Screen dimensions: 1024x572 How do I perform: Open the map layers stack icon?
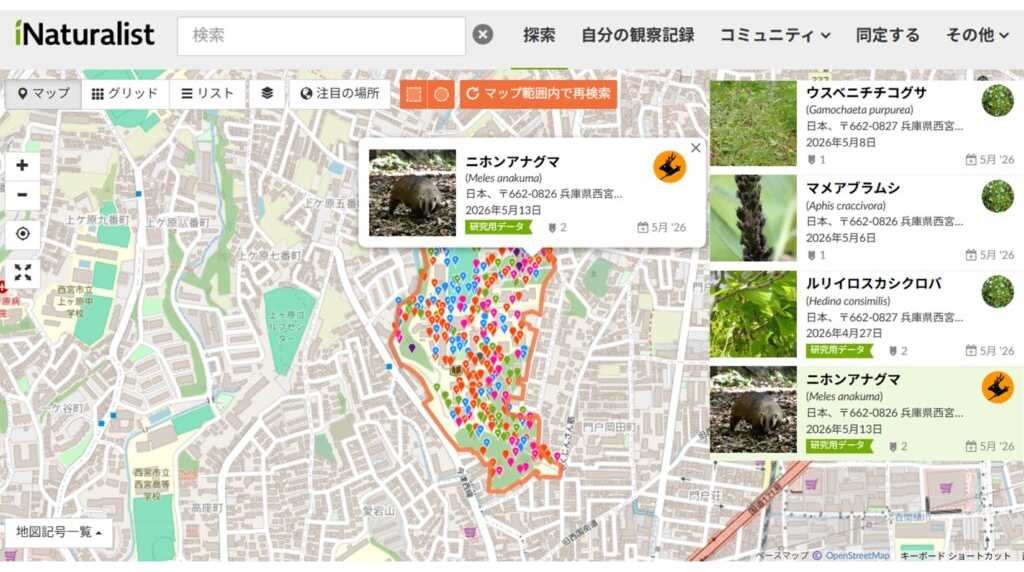point(267,93)
